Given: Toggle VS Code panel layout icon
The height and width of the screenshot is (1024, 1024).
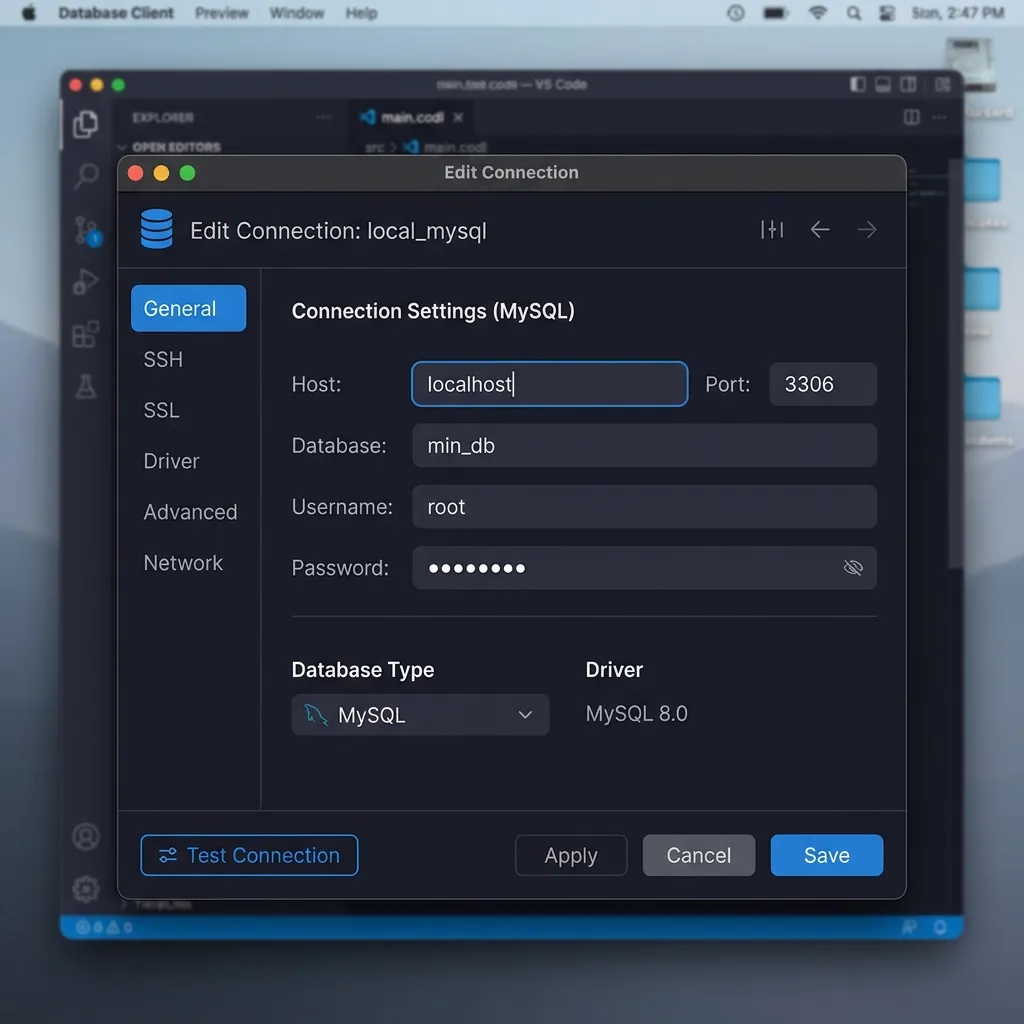Looking at the screenshot, I should 883,84.
